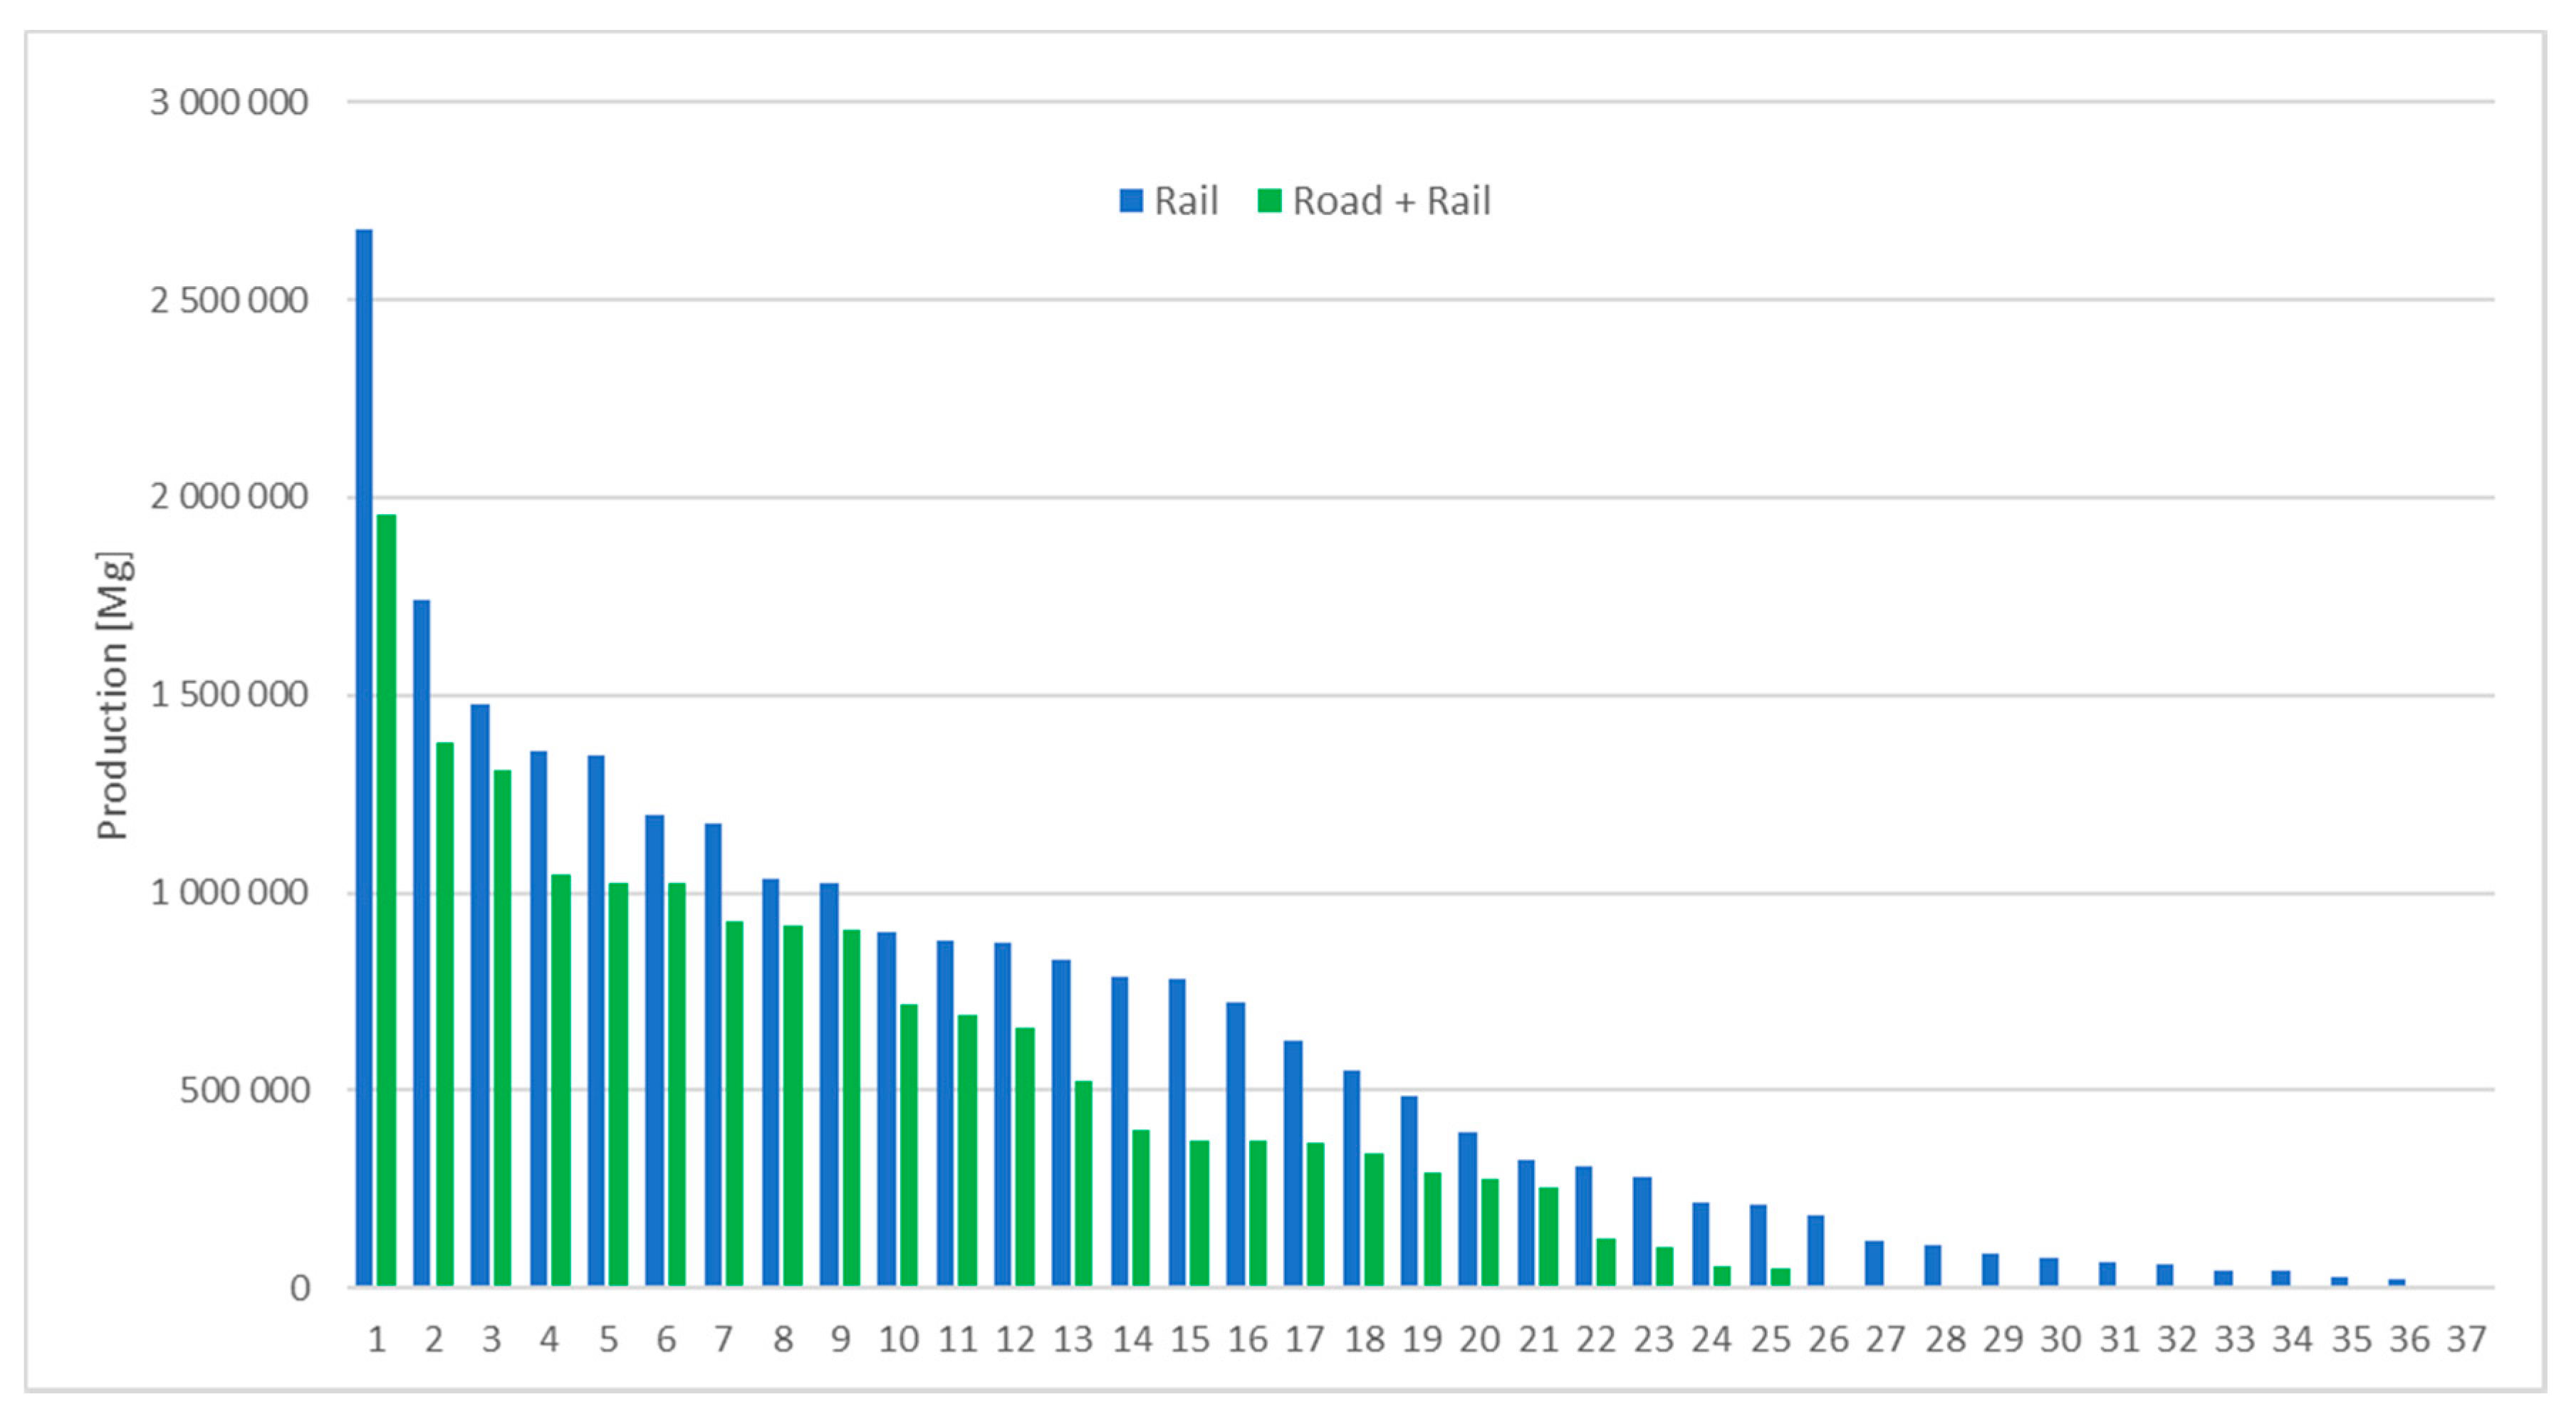Click the Rail legend label
Screen dimensions: 2576x1414
point(1186,201)
